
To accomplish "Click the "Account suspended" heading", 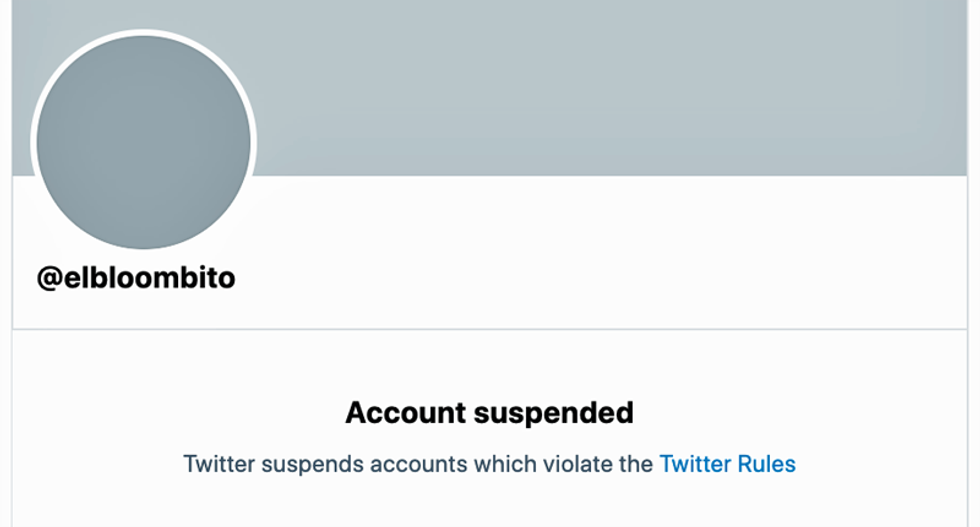I will (489, 412).
